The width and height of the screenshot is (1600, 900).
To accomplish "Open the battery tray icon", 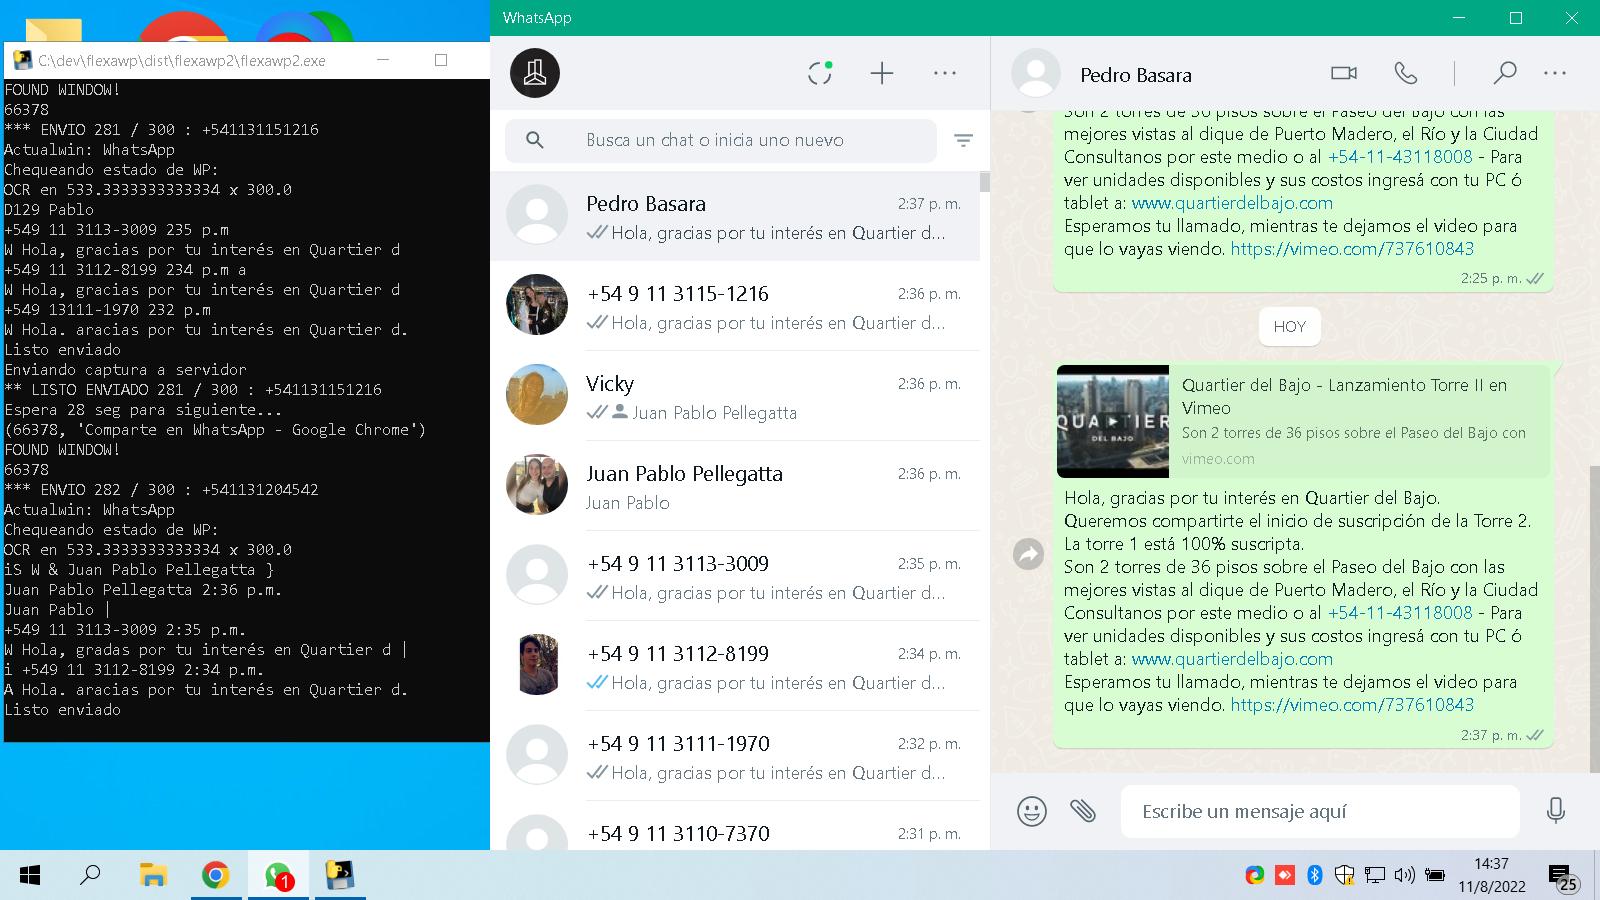I will [1434, 876].
